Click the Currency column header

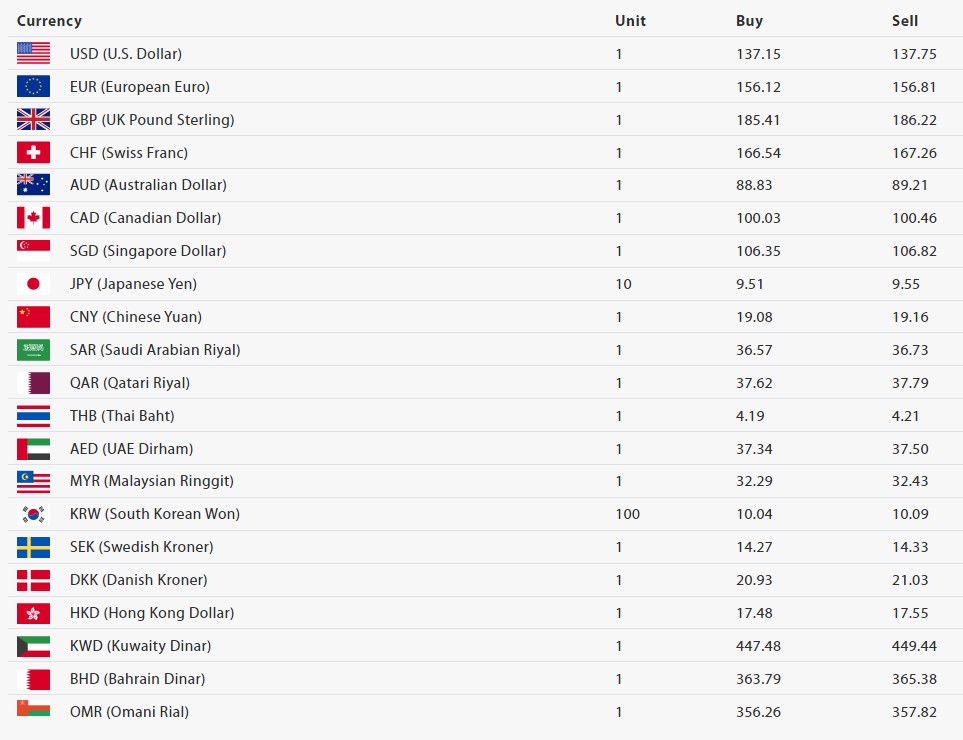(x=49, y=21)
